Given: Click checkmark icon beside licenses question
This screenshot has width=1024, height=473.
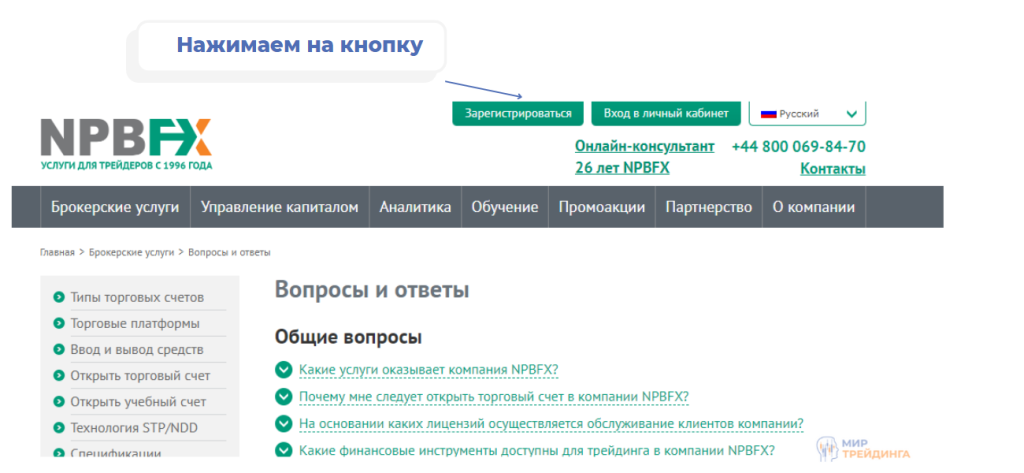Looking at the screenshot, I should point(283,424).
